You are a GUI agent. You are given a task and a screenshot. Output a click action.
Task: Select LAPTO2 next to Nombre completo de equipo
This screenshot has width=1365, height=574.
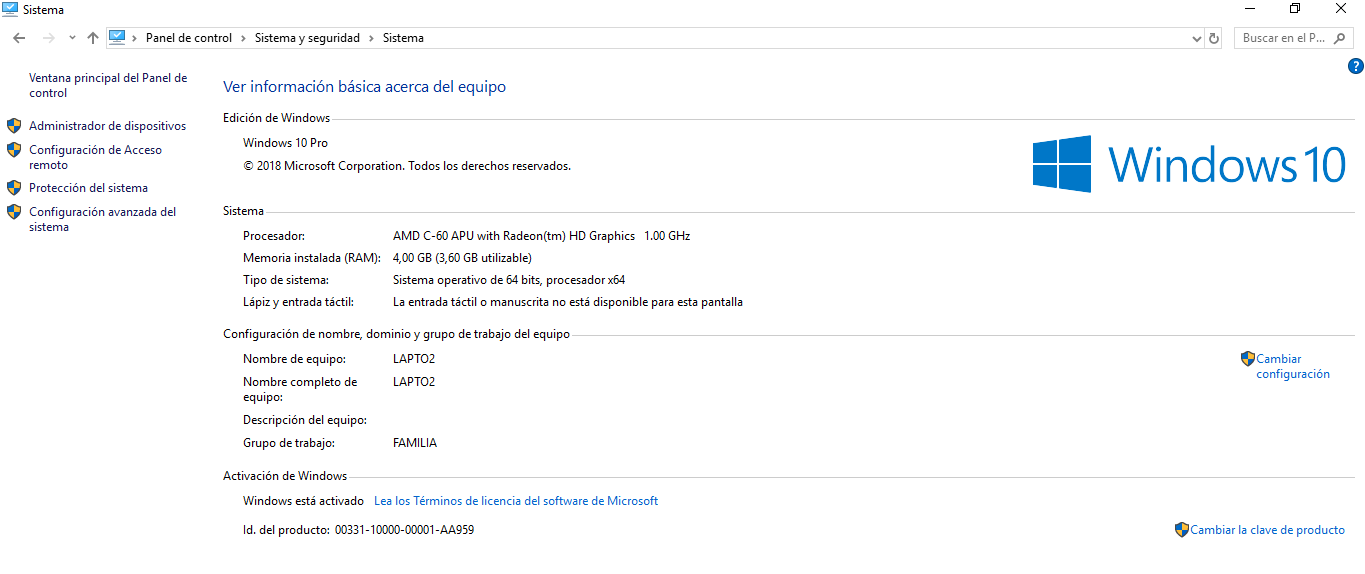click(414, 382)
